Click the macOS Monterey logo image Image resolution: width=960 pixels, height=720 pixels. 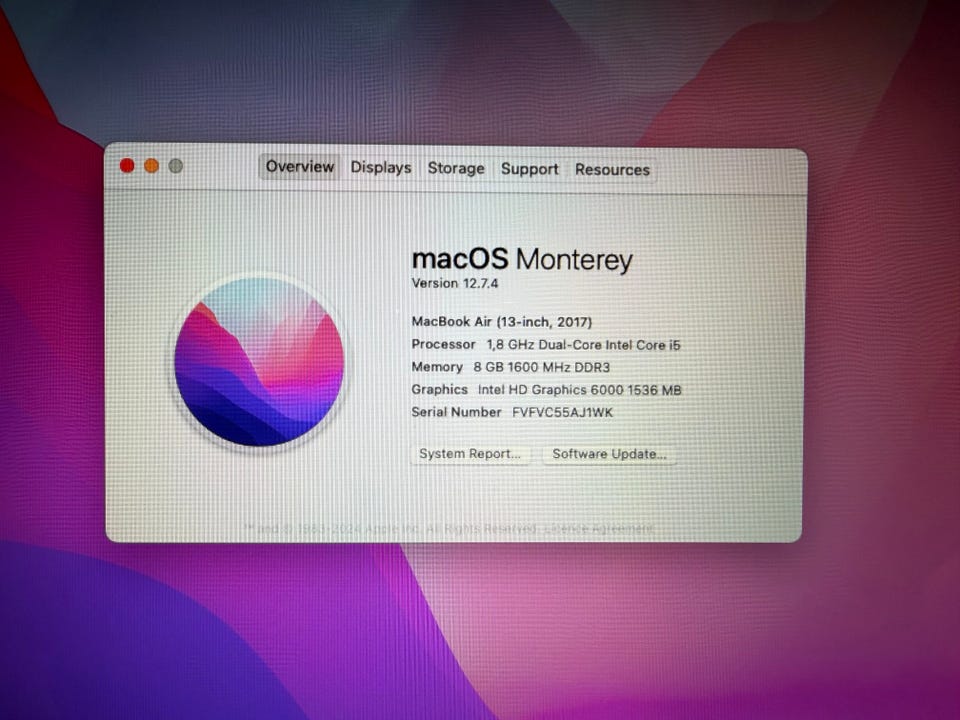tap(259, 361)
